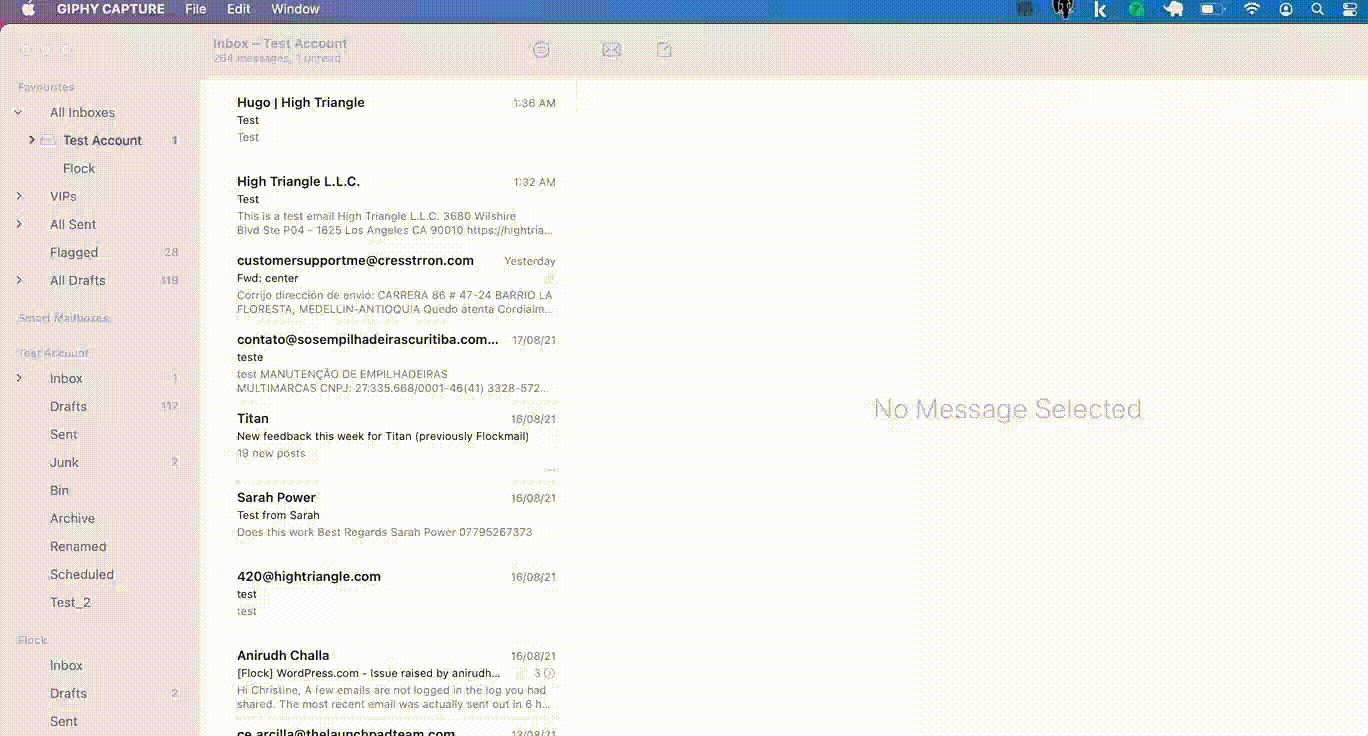Open the email from Hugo | High Triangle

click(396, 120)
